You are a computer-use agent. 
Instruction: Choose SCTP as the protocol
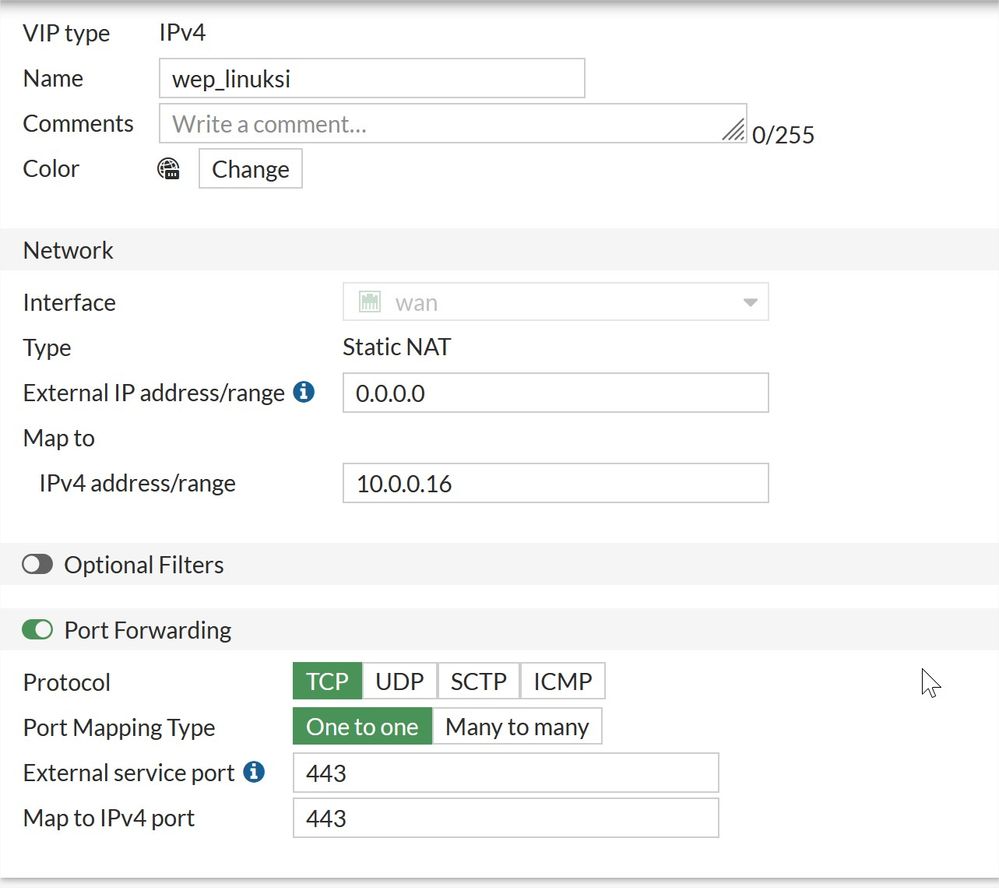click(x=478, y=681)
